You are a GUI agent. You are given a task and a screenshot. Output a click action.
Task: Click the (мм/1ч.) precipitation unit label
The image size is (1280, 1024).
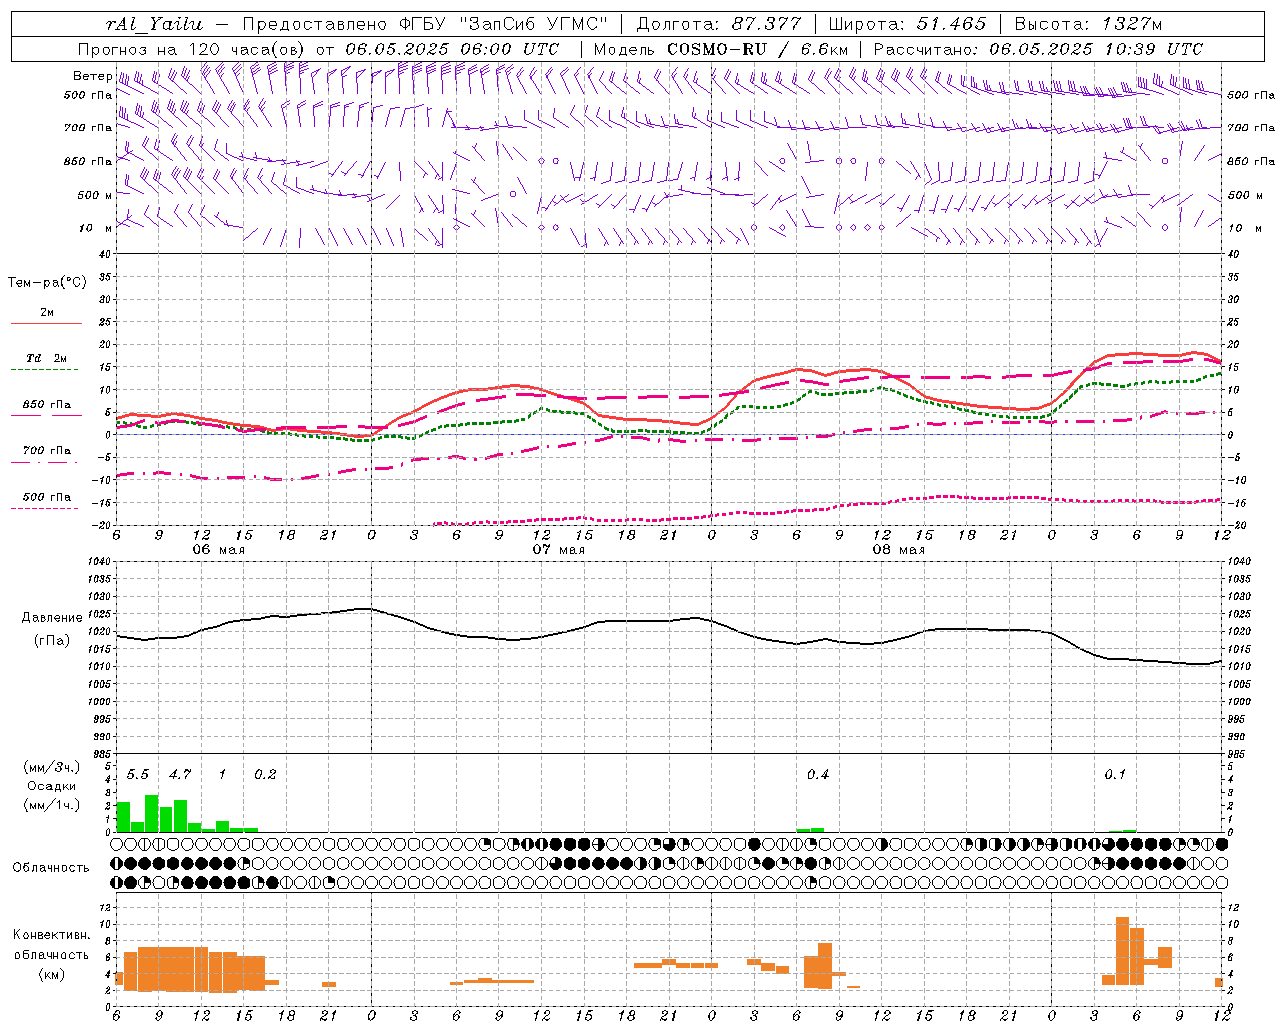point(52,804)
